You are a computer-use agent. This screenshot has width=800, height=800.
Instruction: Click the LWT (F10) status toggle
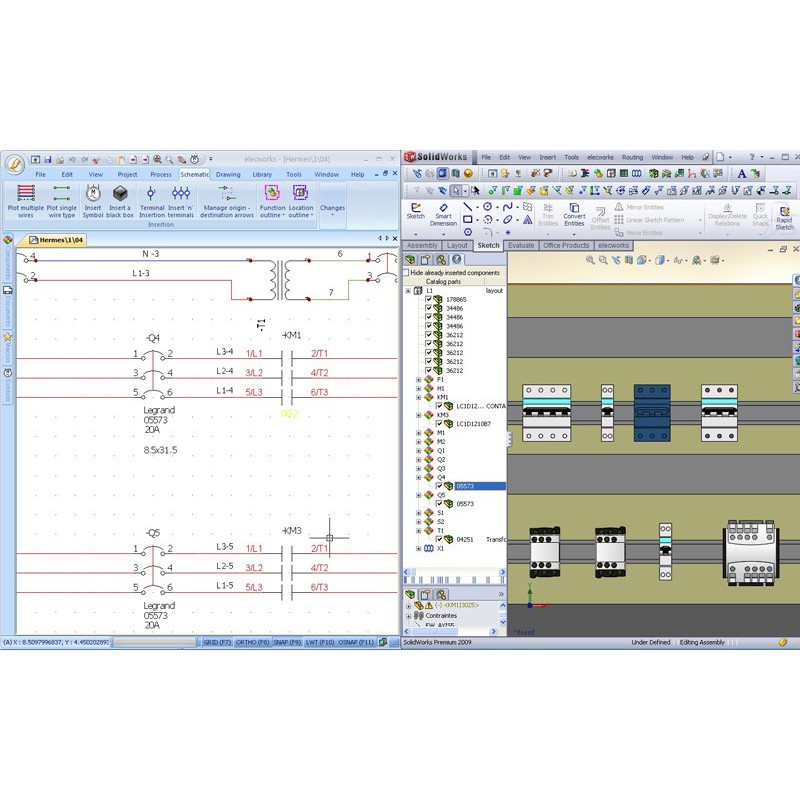(320, 642)
